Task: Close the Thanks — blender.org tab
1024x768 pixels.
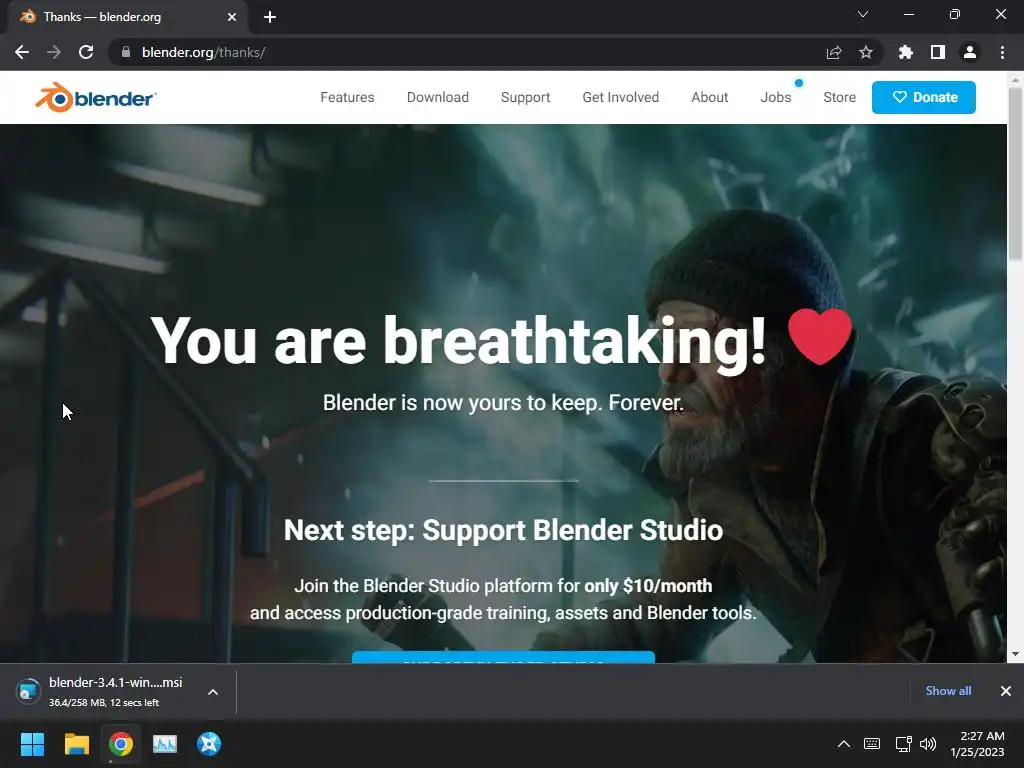Action: pos(232,17)
